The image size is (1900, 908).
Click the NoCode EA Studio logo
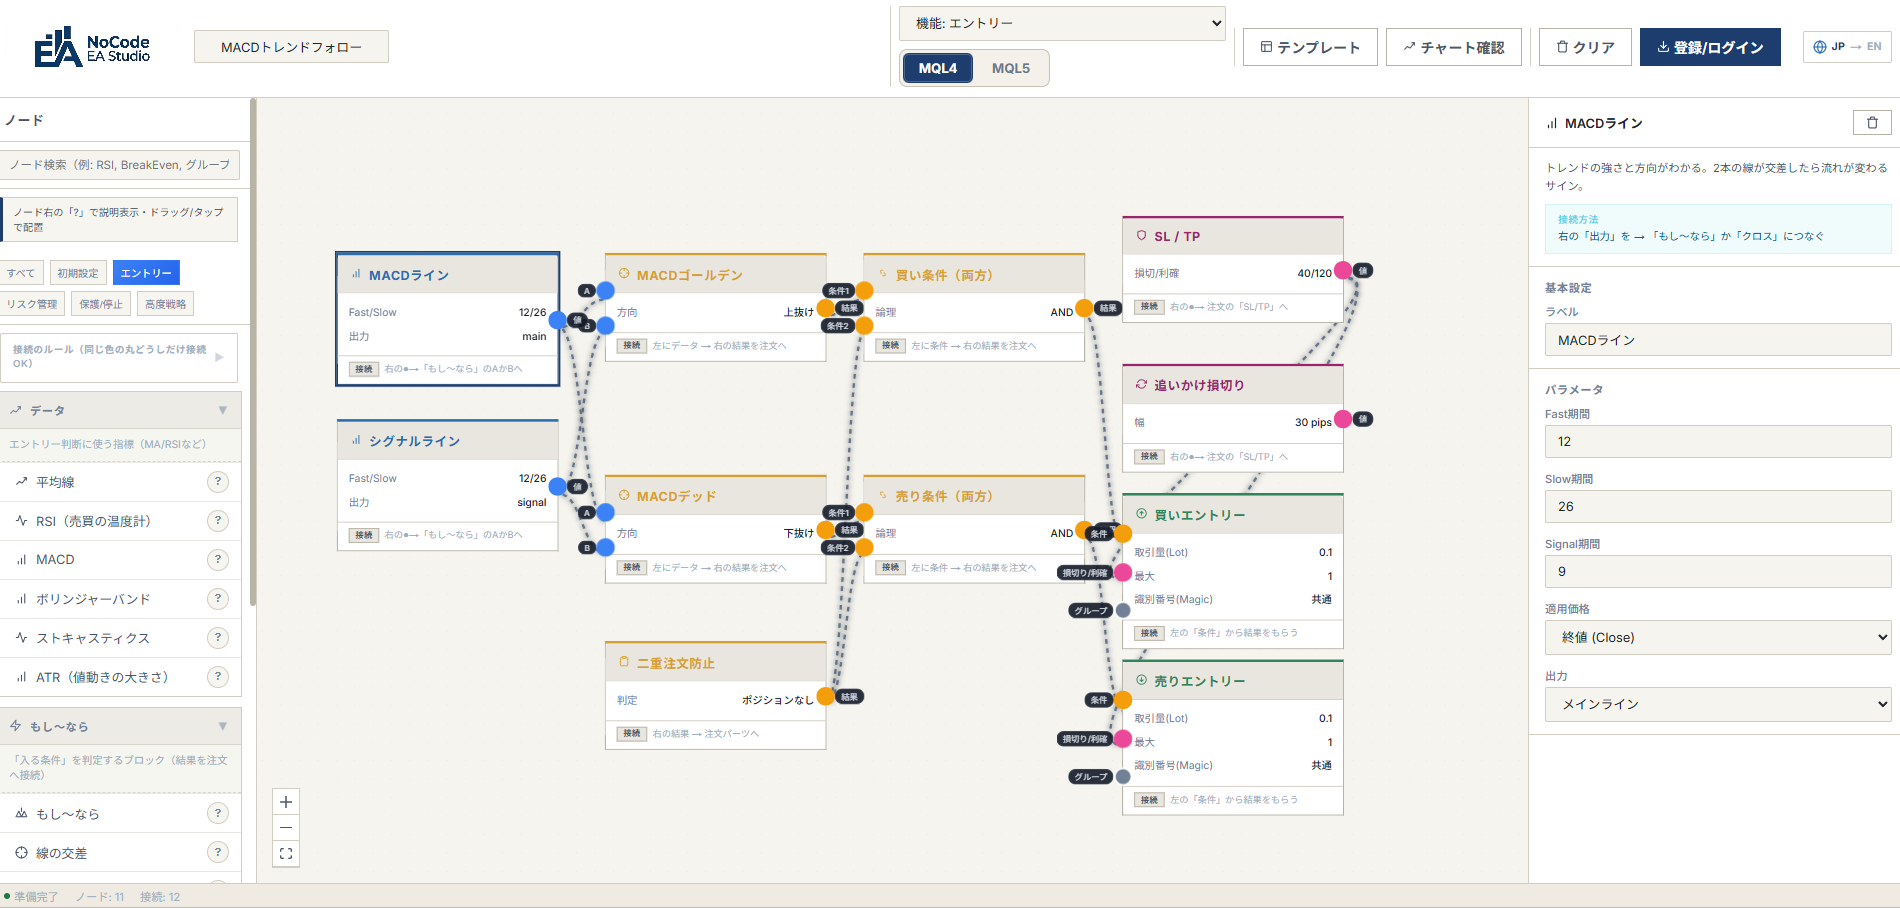[x=88, y=46]
